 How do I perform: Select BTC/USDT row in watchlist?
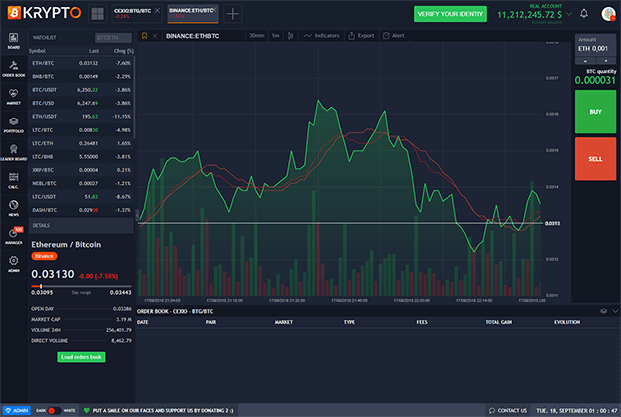click(x=81, y=90)
